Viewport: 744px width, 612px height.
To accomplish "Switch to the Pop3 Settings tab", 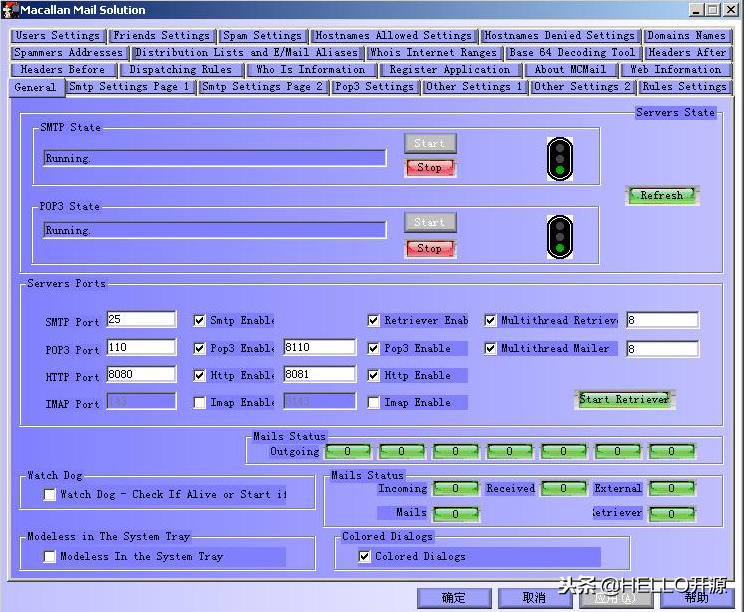I will 375,87.
